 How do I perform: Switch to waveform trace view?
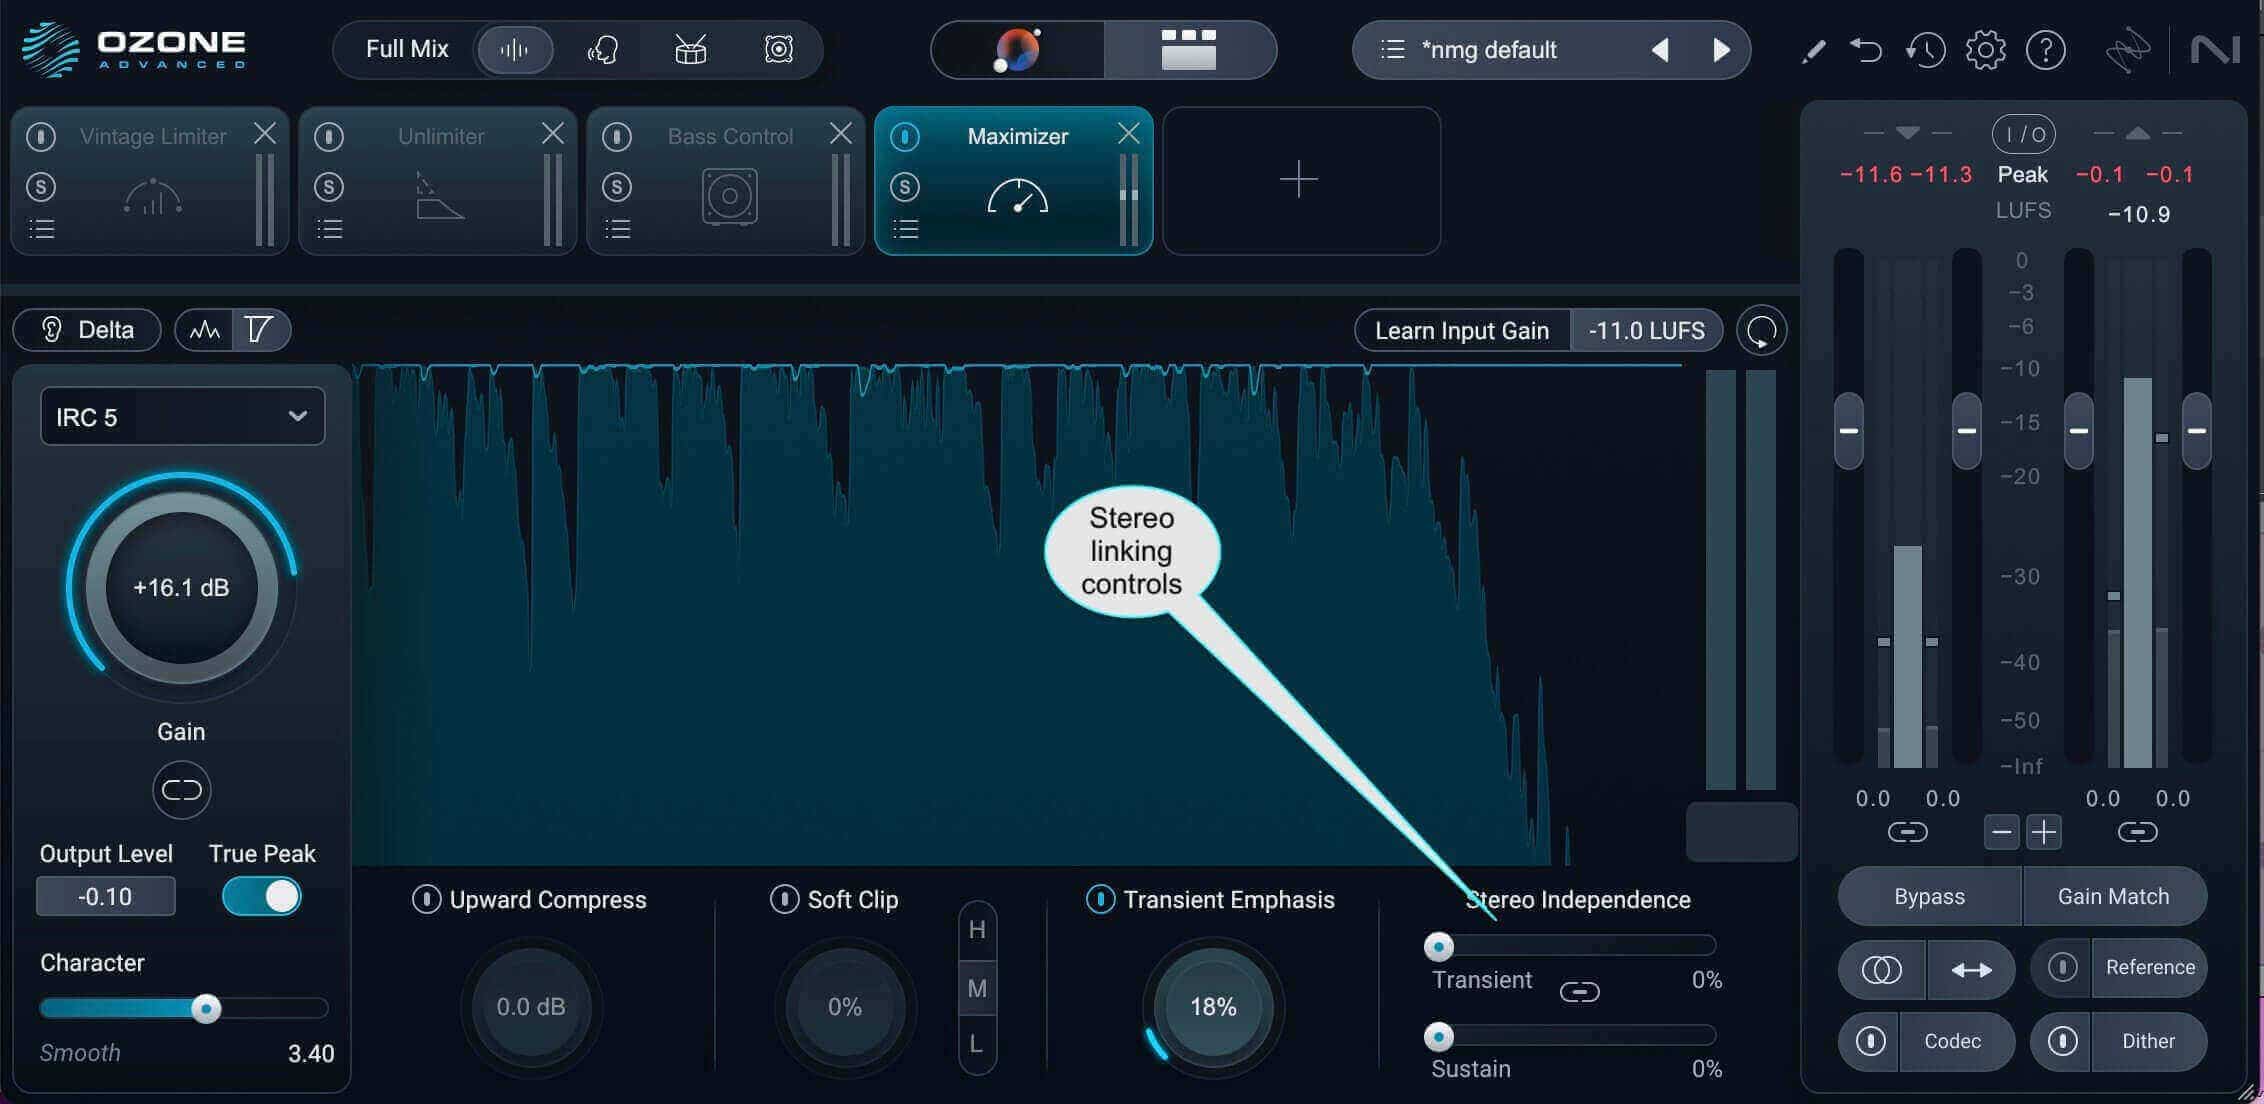tap(204, 330)
